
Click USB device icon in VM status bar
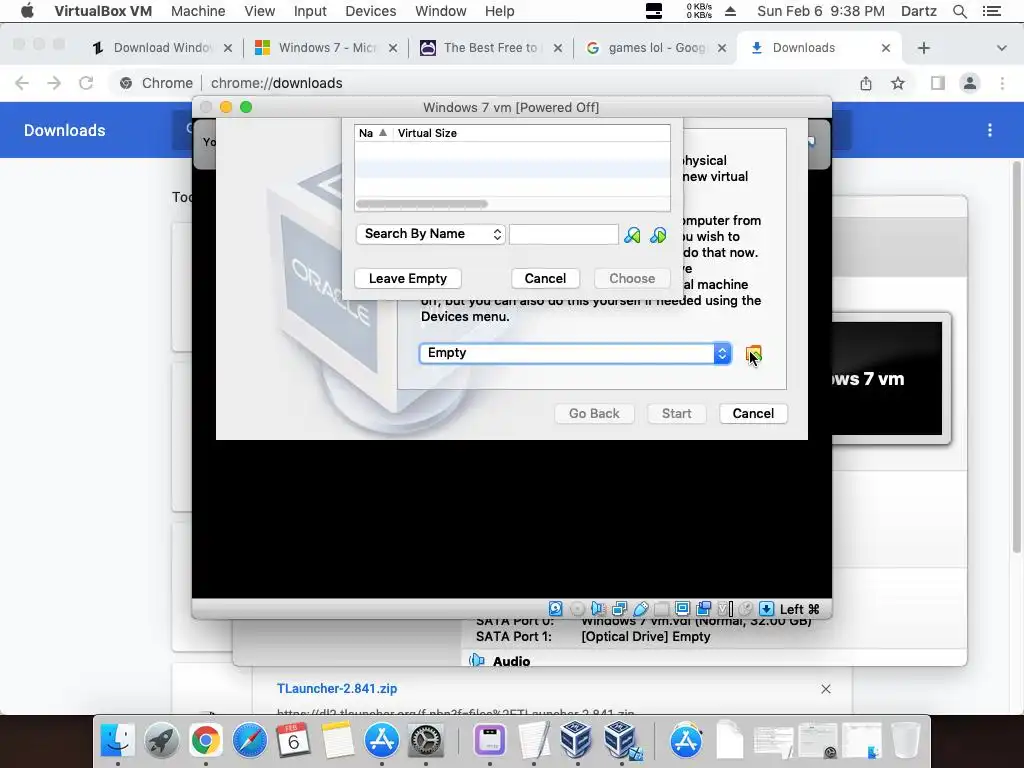click(x=641, y=609)
